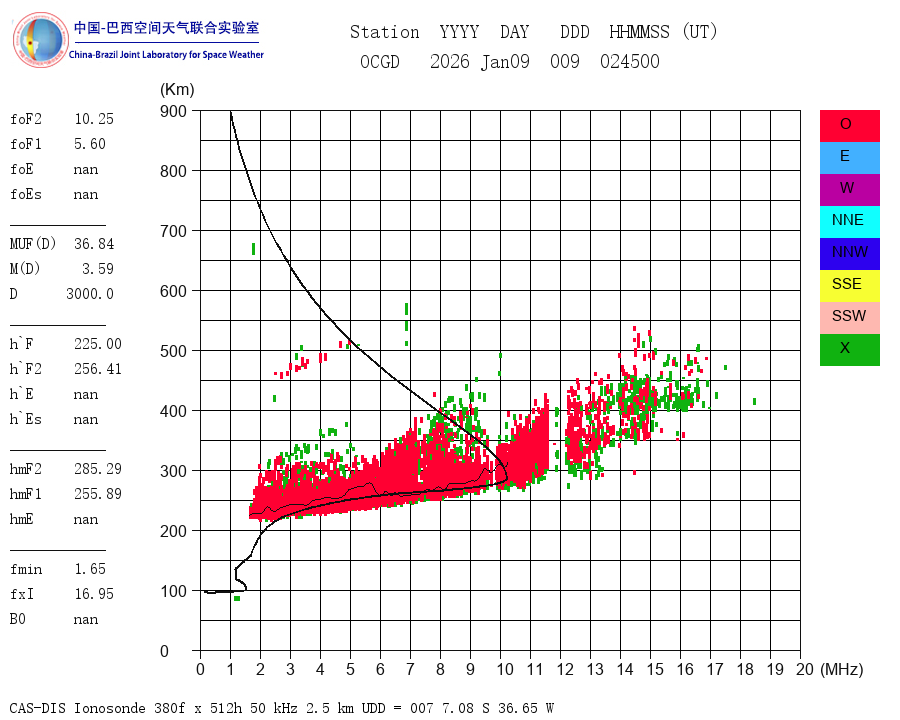
Task: Click the MUF(D) value 36.84
Action: 94,244
